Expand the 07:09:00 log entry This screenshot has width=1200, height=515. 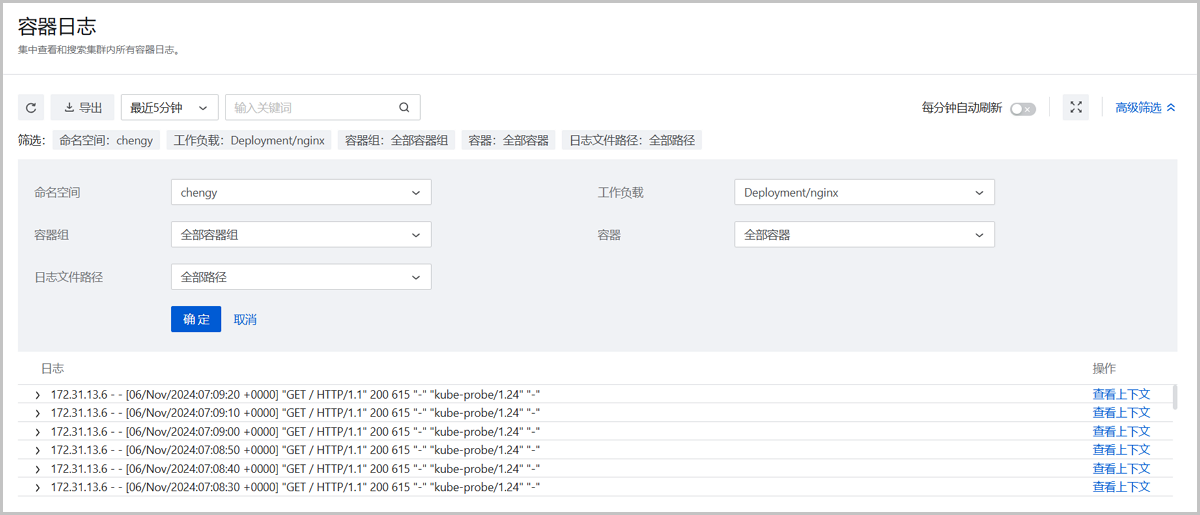click(x=38, y=432)
